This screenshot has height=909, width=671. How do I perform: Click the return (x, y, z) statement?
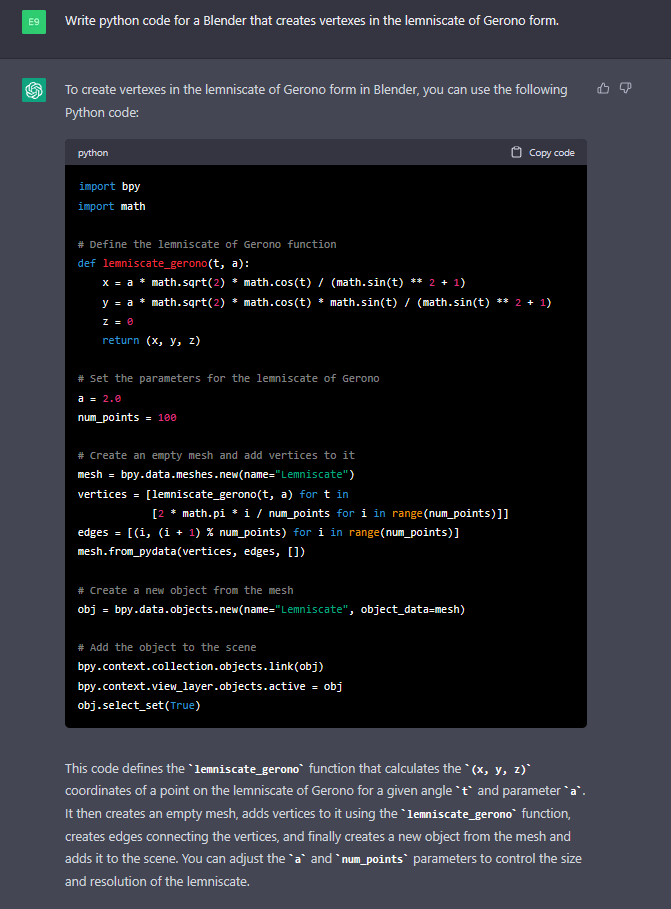[x=150, y=341]
